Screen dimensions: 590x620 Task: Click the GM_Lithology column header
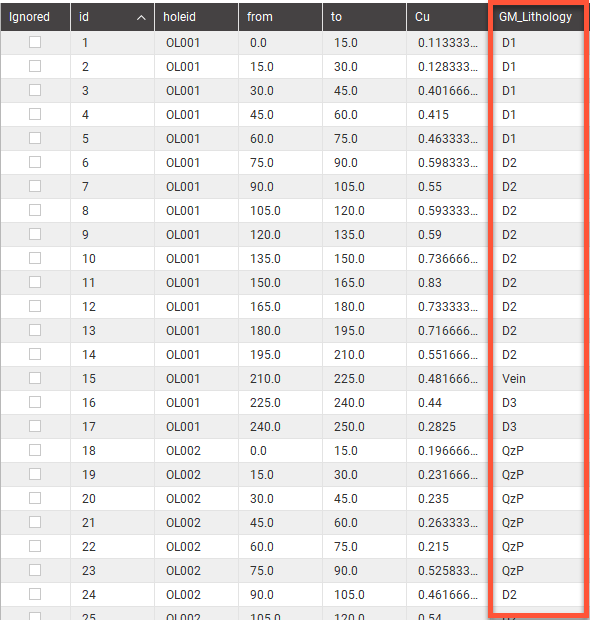[537, 17]
